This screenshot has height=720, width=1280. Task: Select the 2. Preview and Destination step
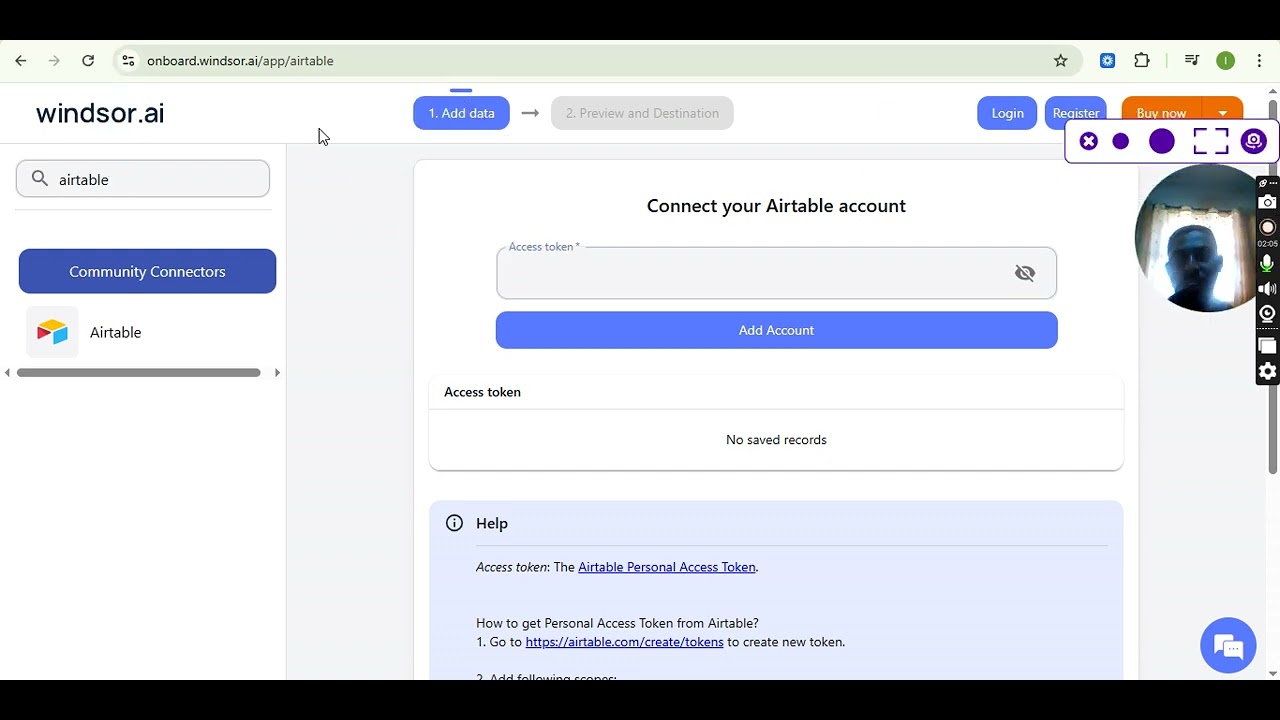click(x=642, y=113)
